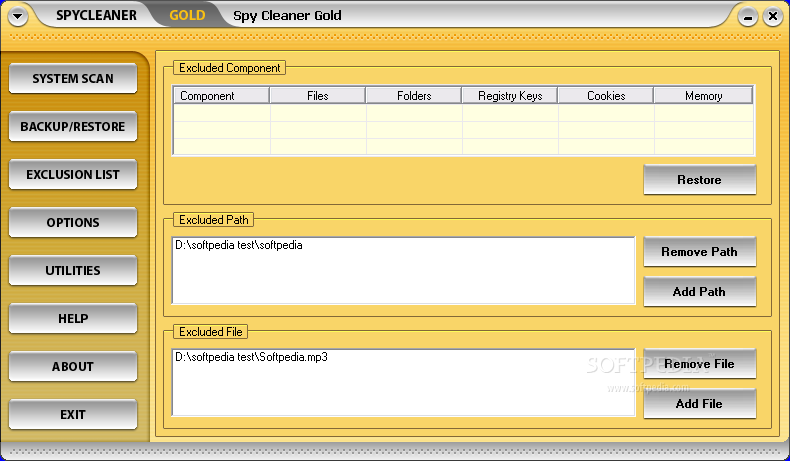Open the SYSTEM SCAN section
This screenshot has height=461, width=790.
73,79
